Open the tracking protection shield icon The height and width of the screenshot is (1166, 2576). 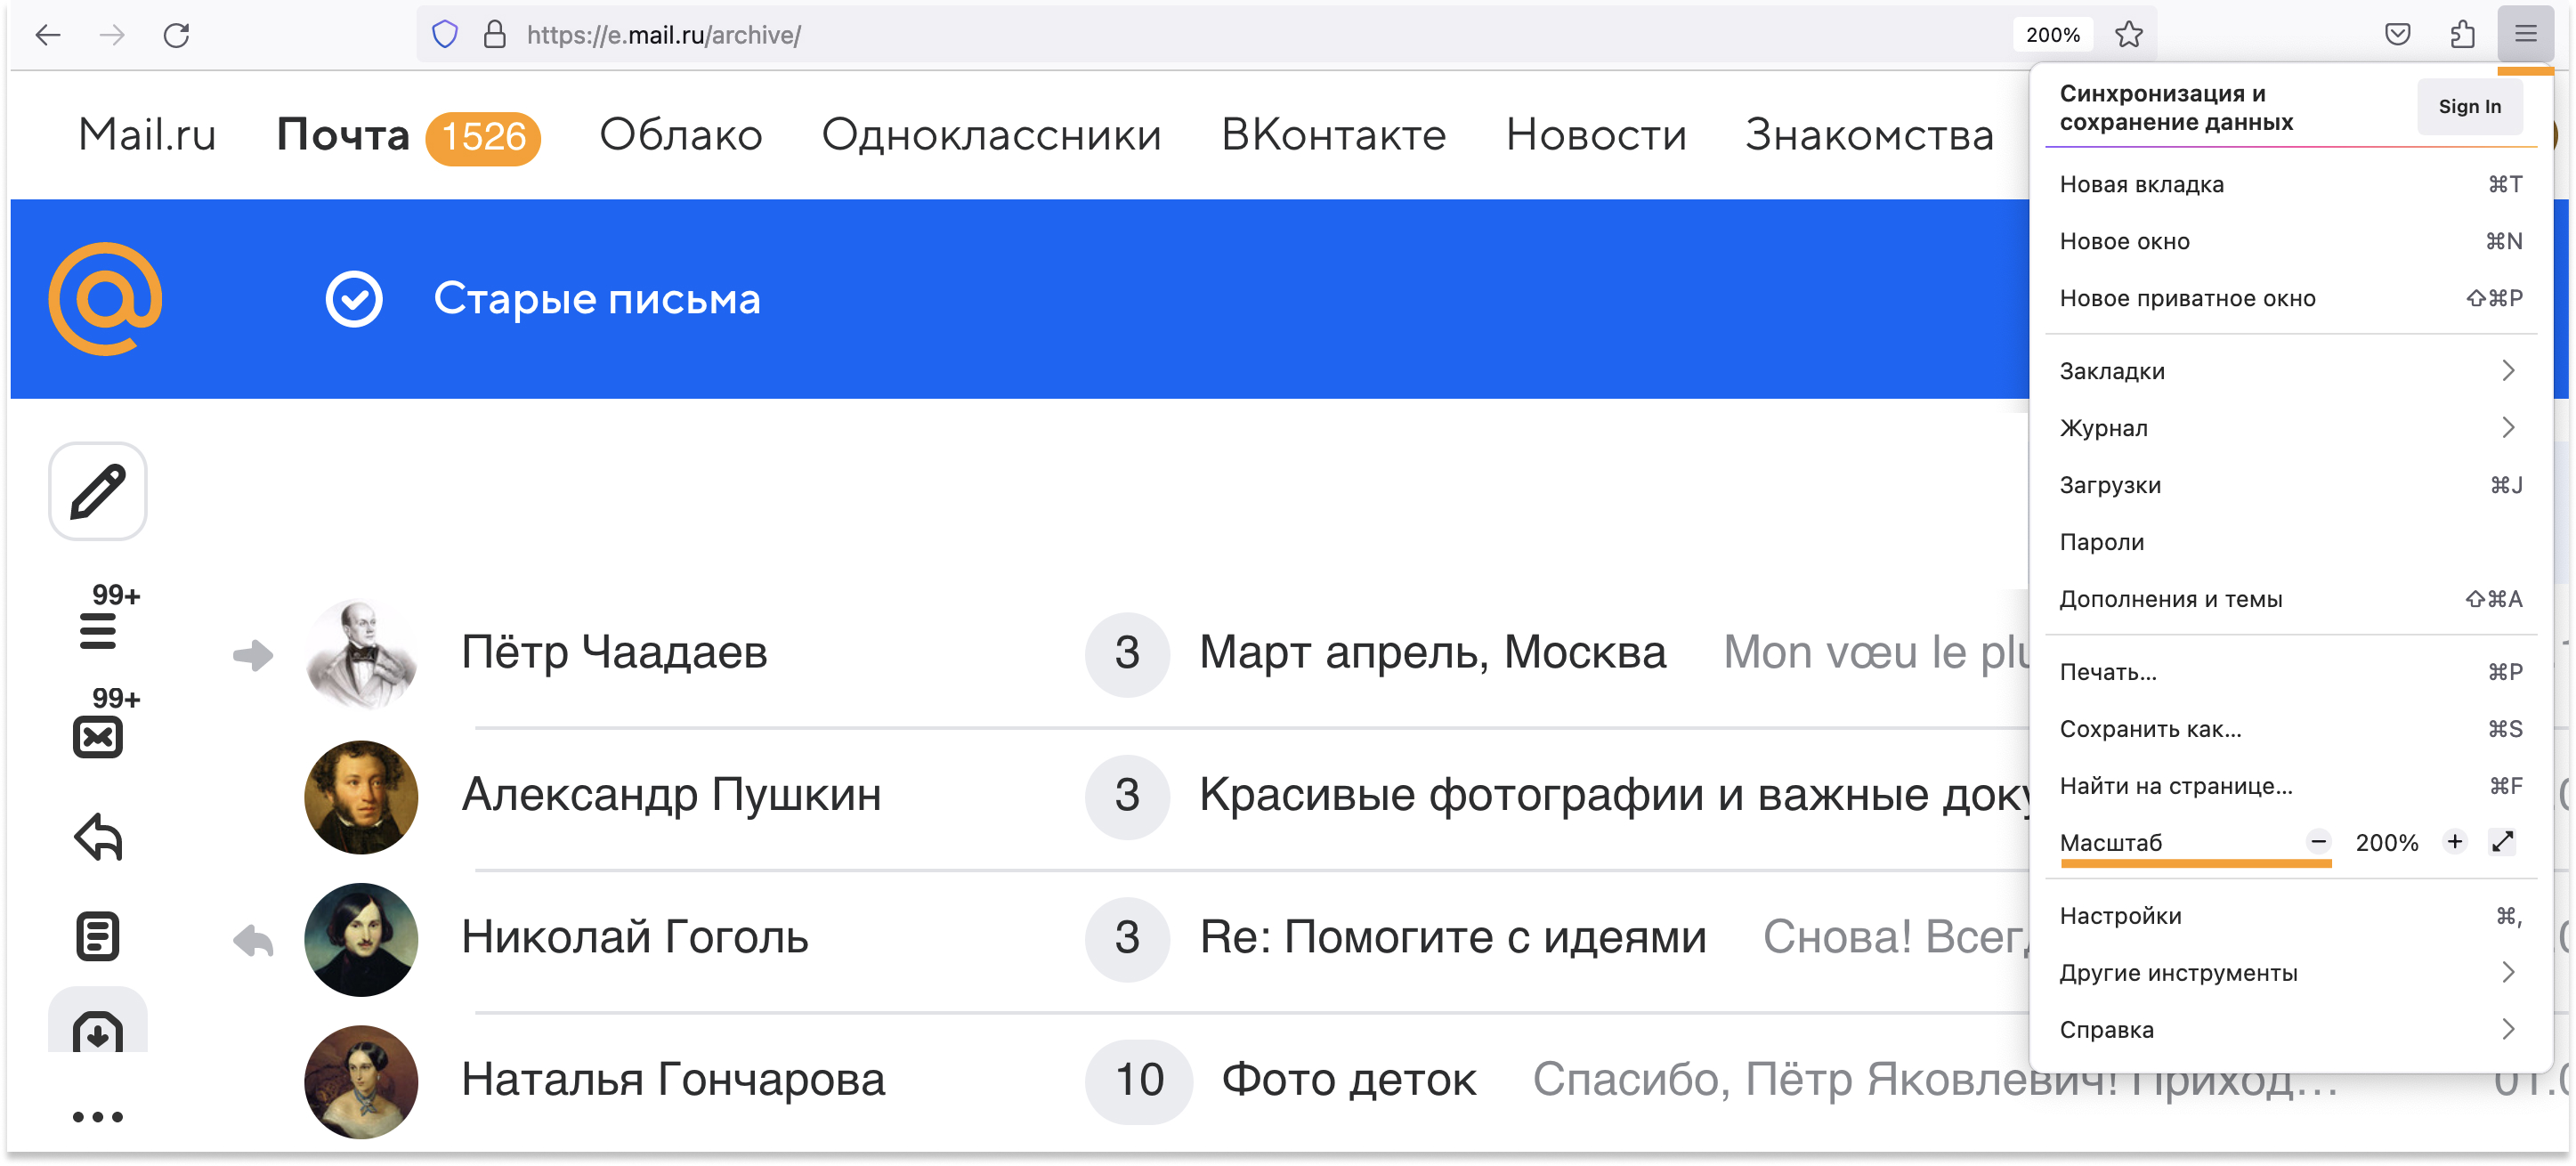tap(445, 35)
